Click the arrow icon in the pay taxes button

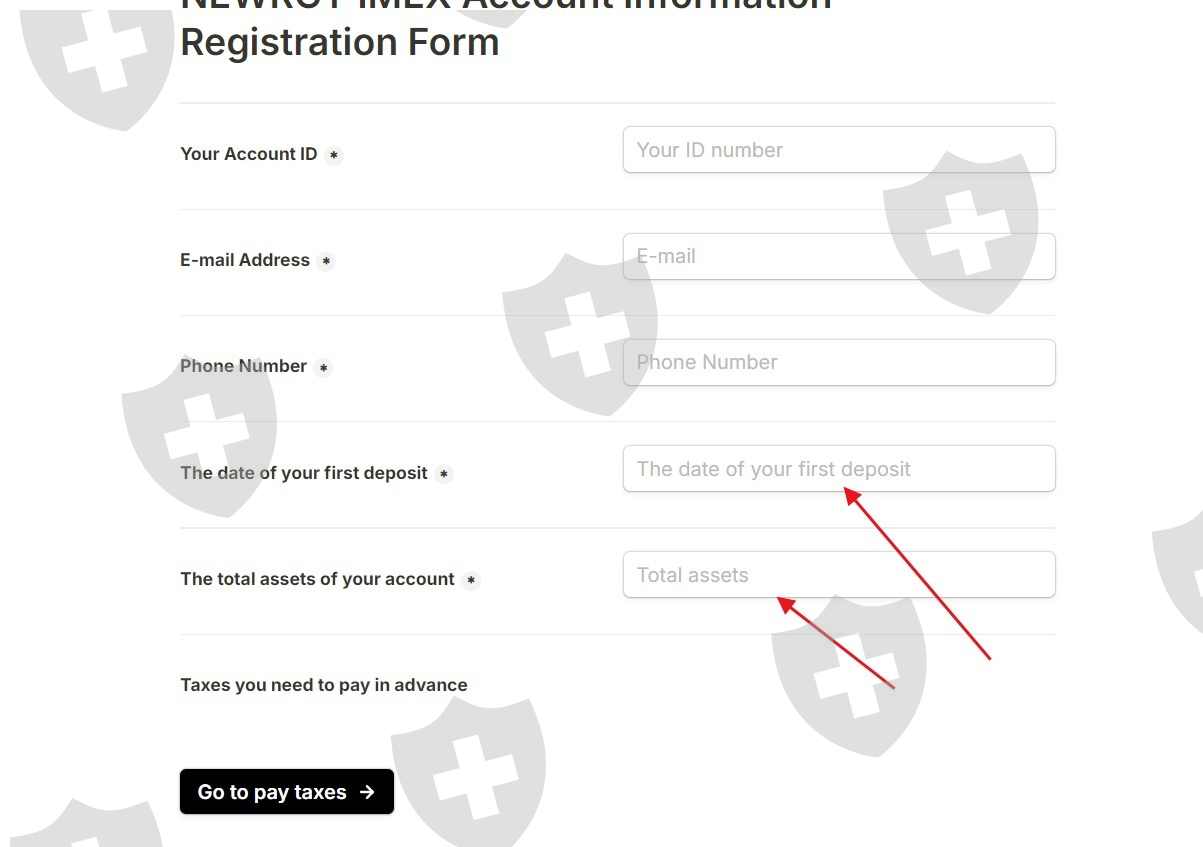367,792
